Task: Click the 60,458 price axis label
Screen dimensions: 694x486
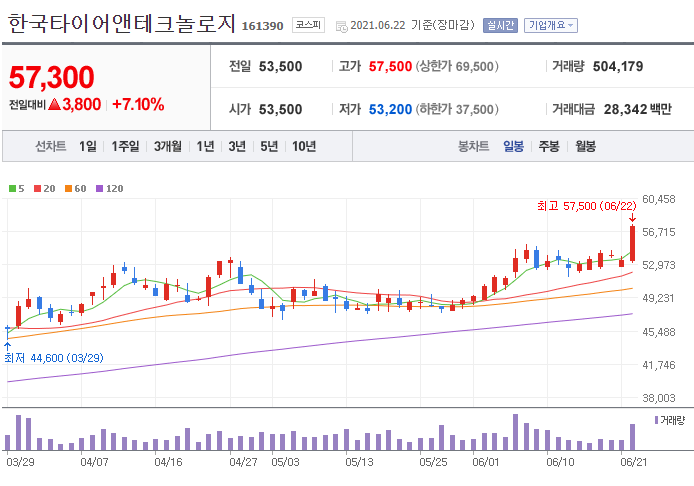Action: 659,199
